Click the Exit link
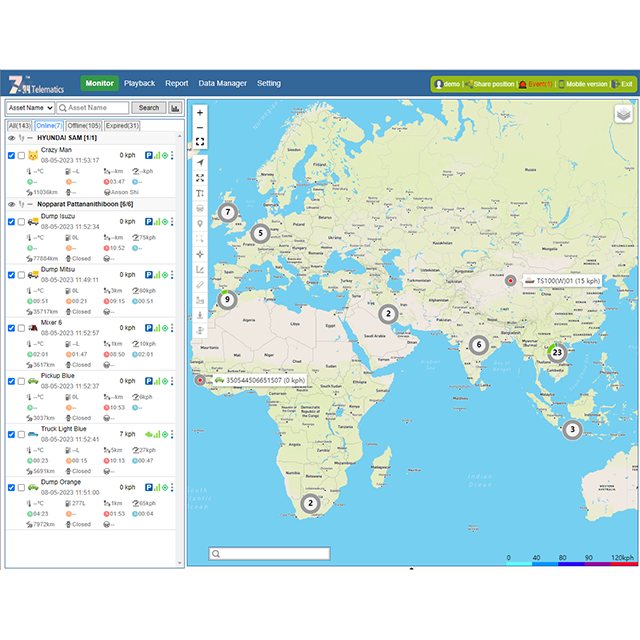Viewport: 640px width, 640px height. click(622, 84)
